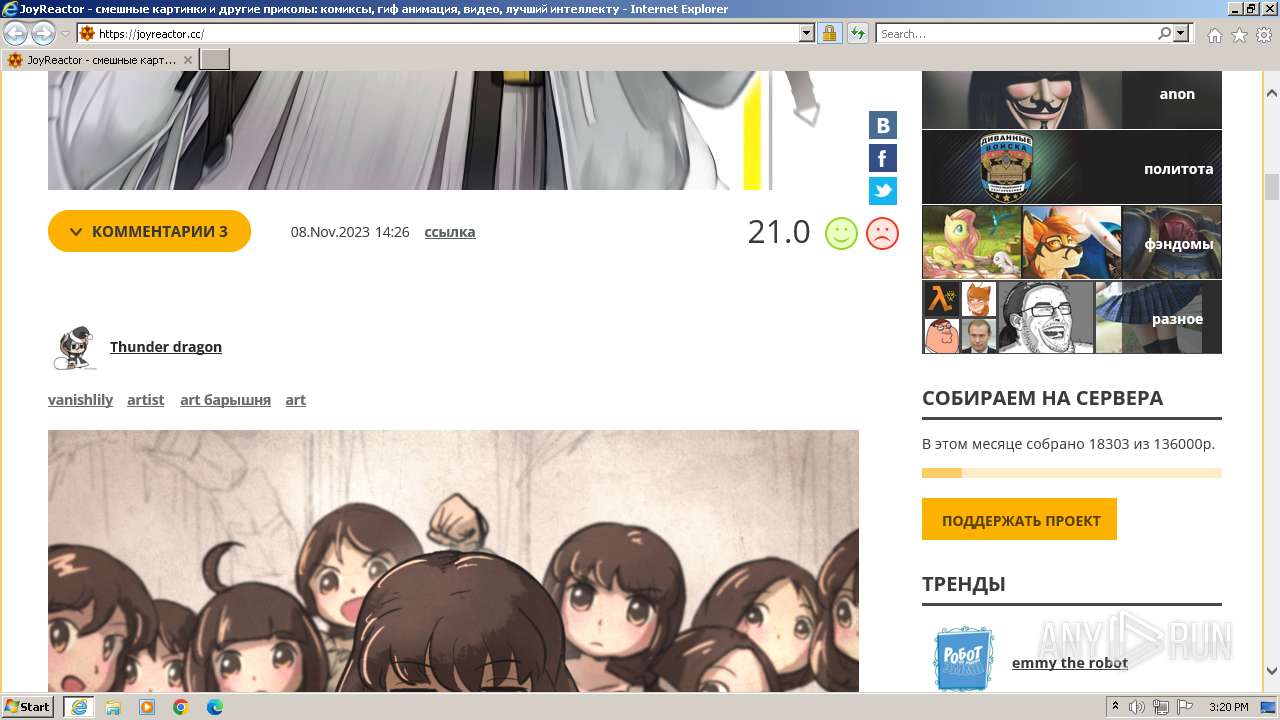Open разное category banner

coord(1072,317)
